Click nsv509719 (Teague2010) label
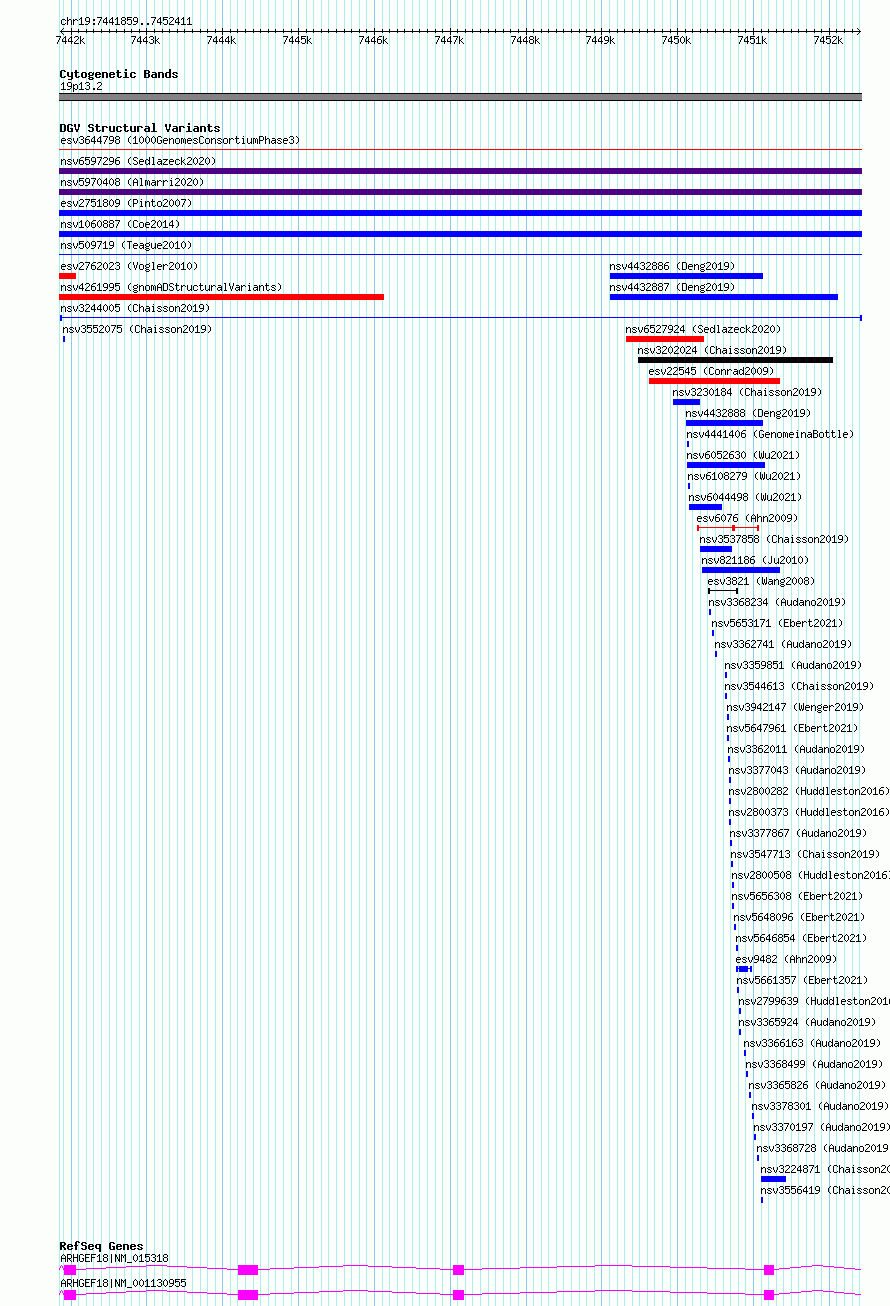 [x=126, y=245]
